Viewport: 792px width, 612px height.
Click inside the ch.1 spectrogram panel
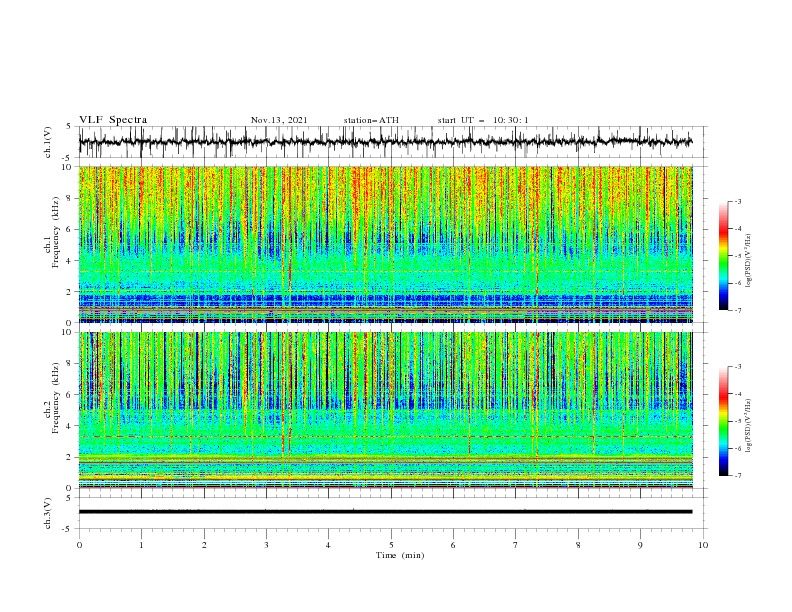[x=385, y=244]
